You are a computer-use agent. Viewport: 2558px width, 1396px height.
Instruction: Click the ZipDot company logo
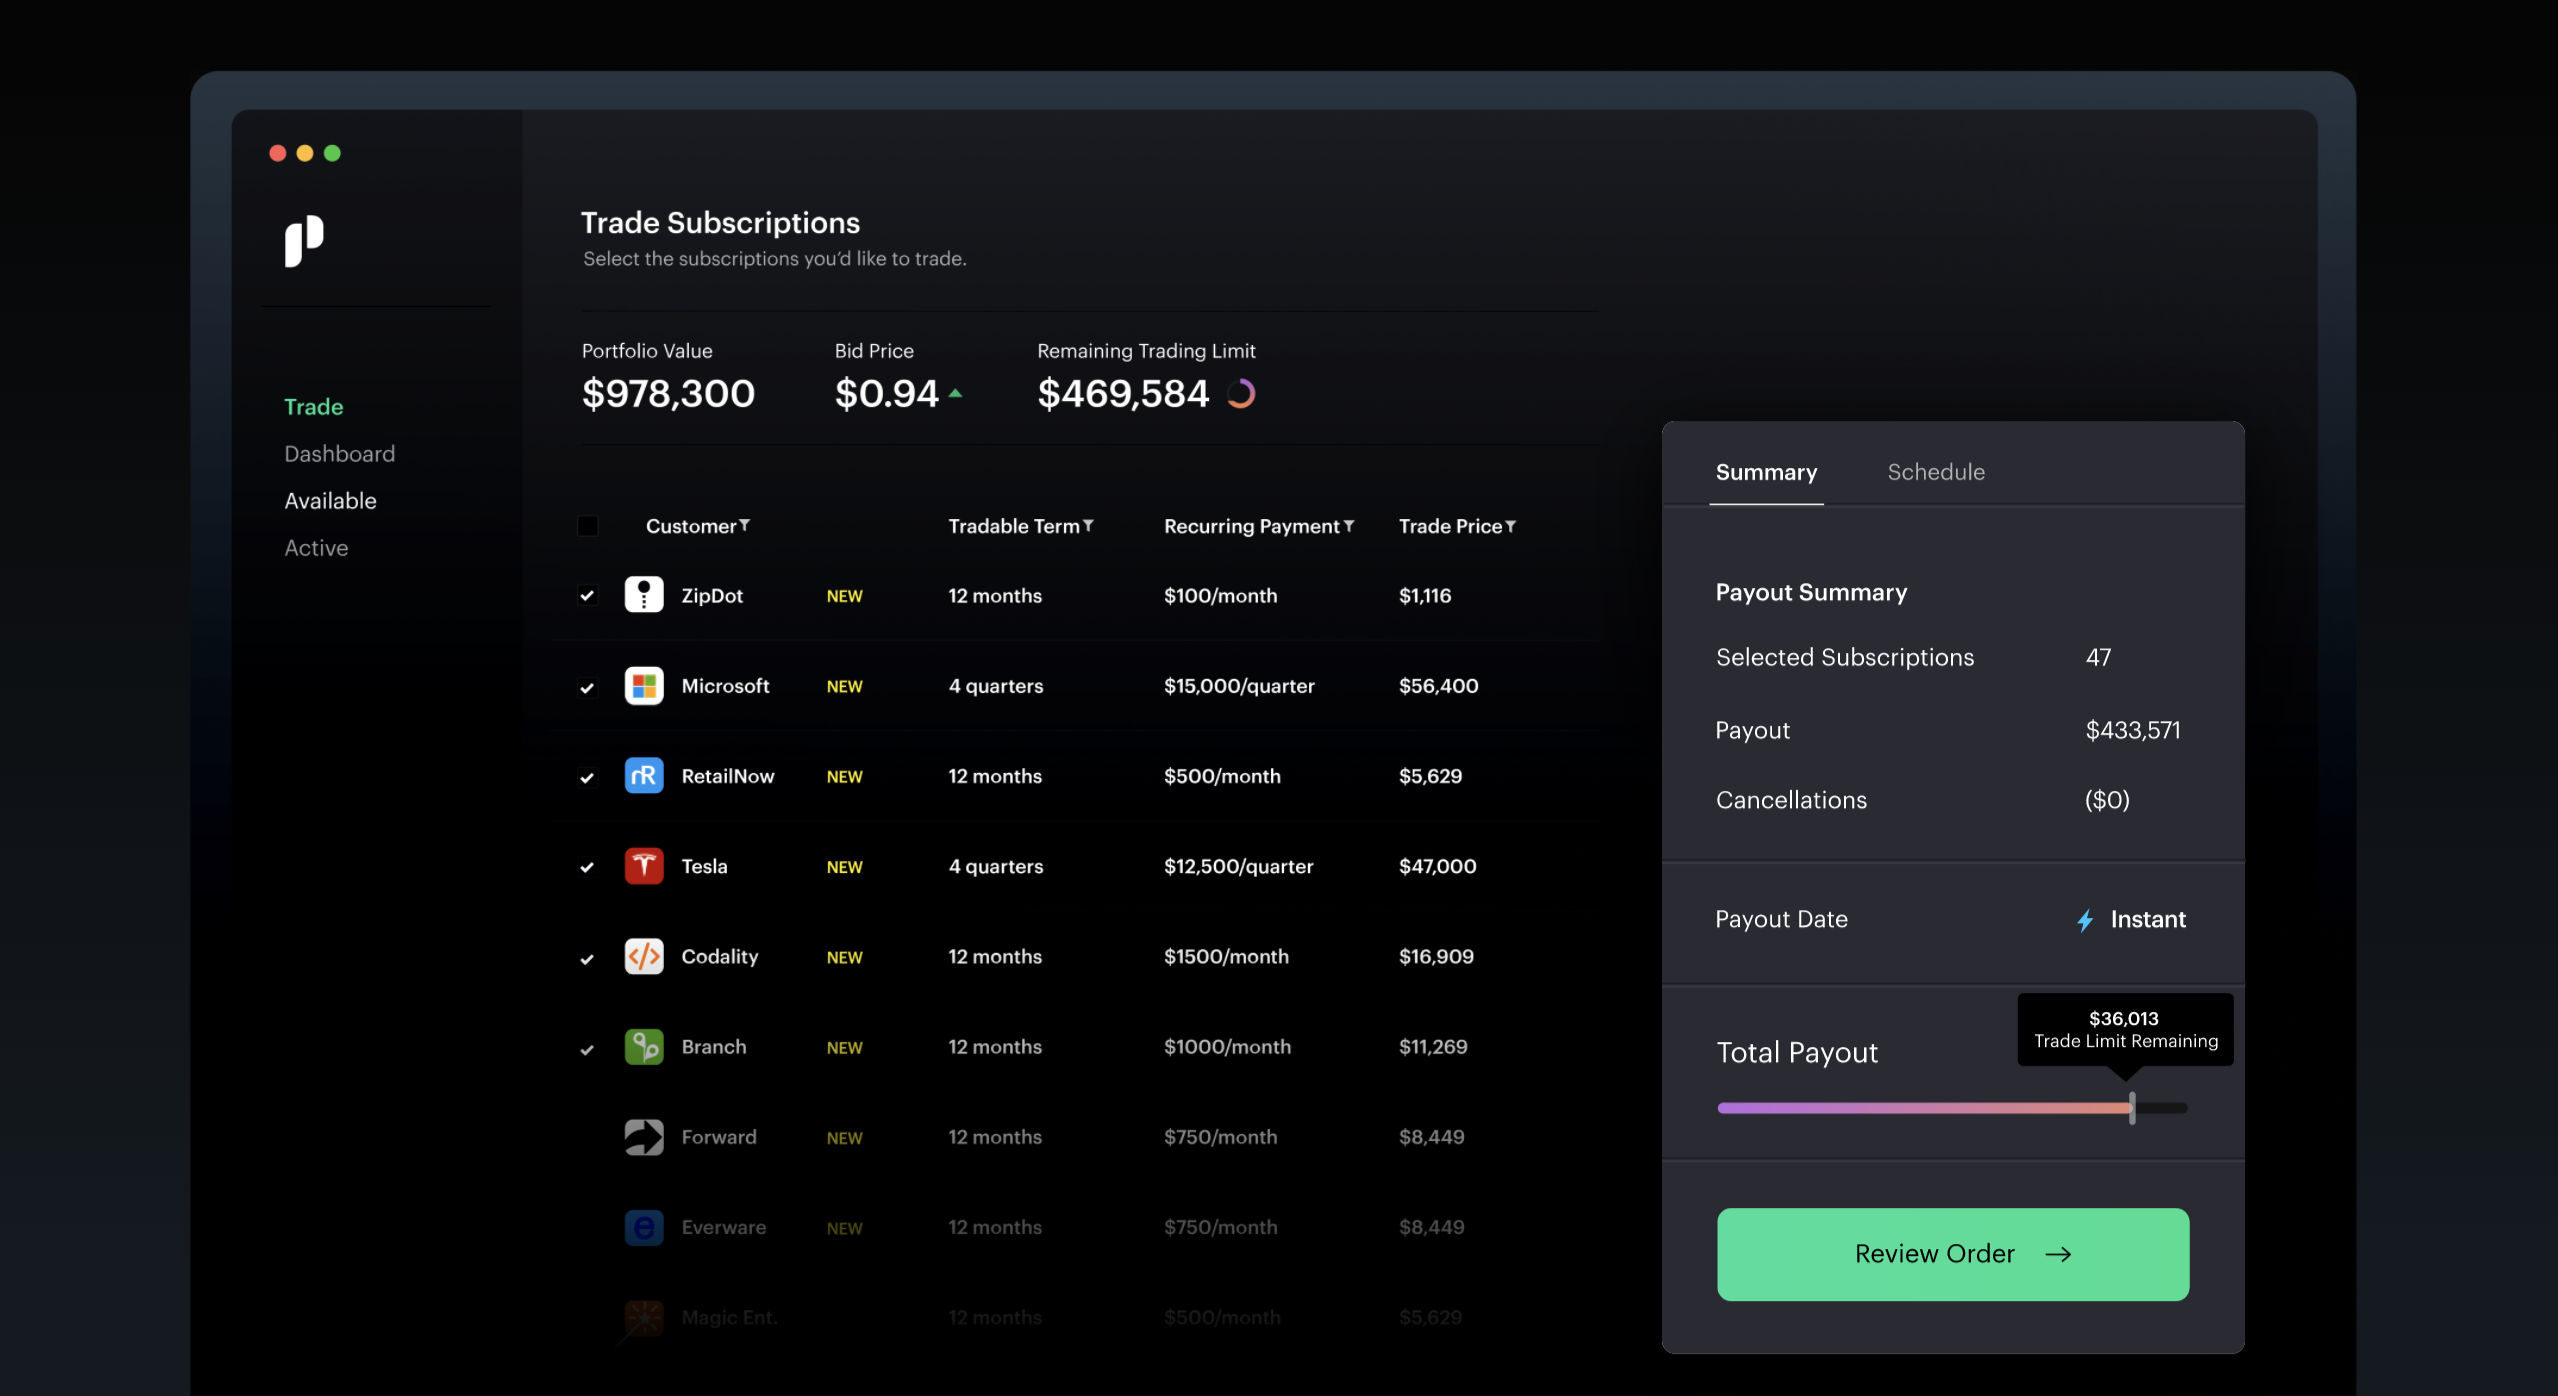(x=644, y=595)
